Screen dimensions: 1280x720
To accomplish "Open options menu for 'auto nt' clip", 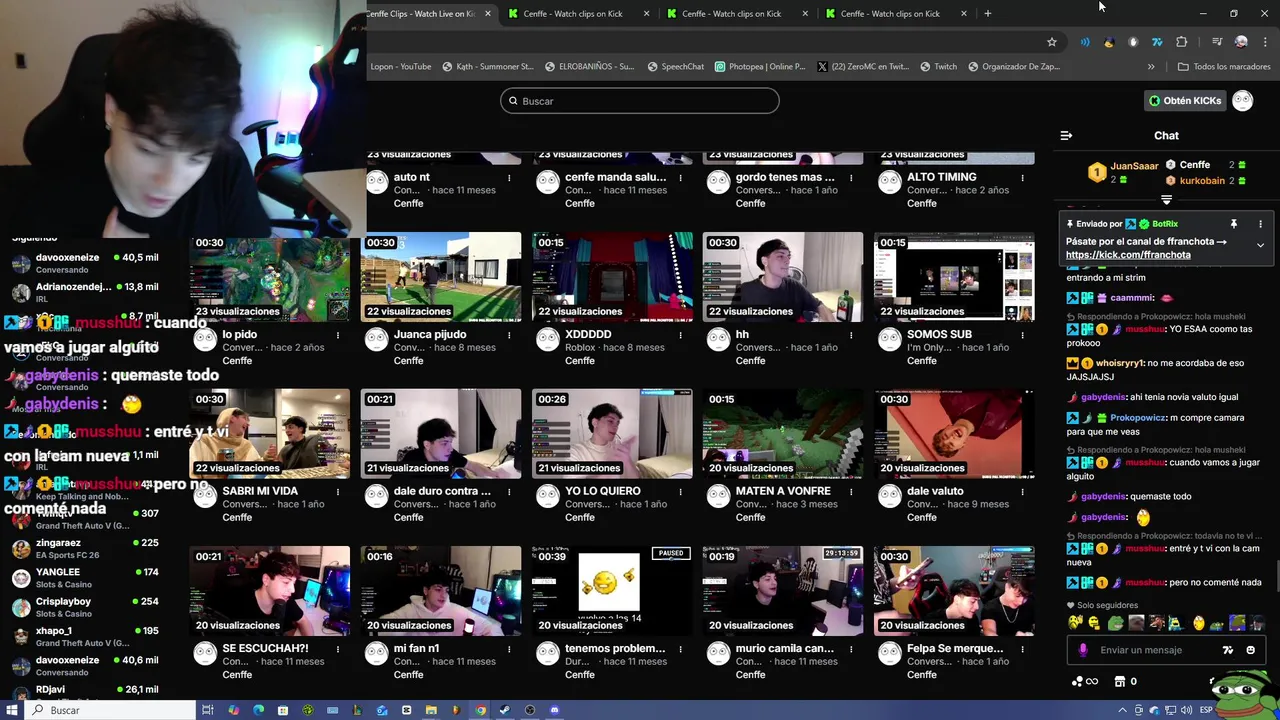I will click(509, 178).
